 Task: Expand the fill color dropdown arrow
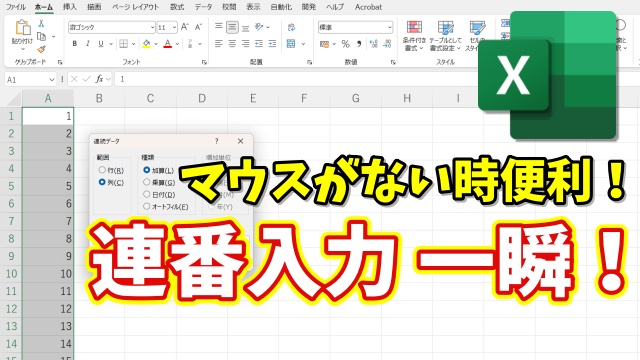click(156, 44)
